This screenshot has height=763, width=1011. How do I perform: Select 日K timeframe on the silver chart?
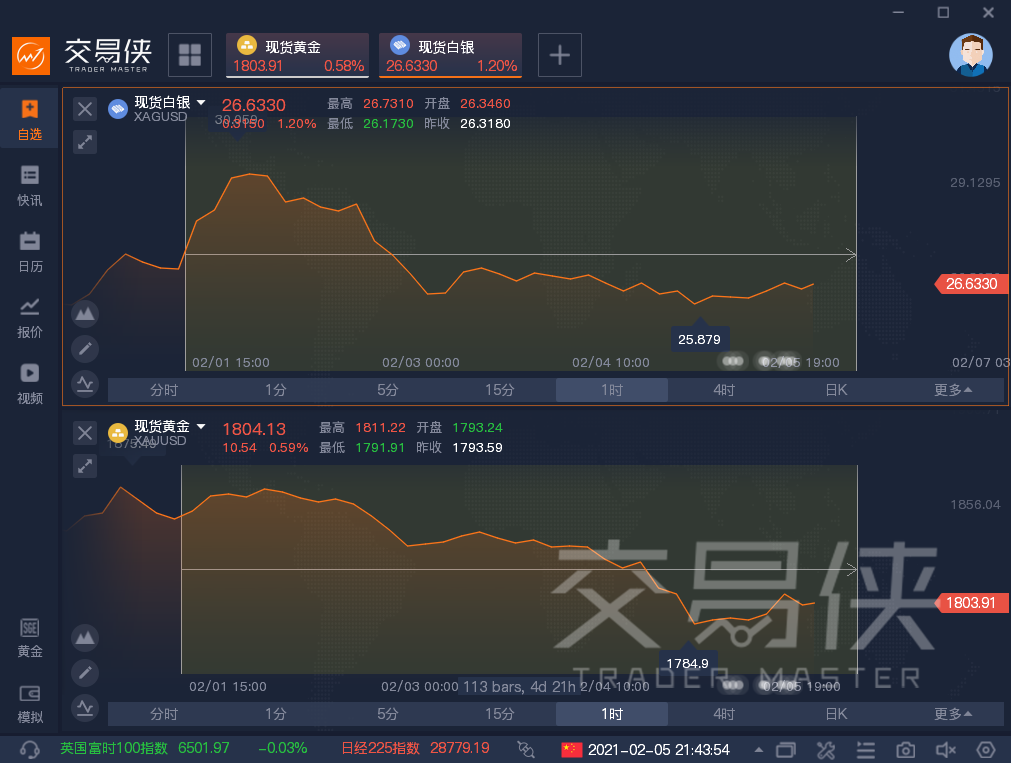click(836, 390)
